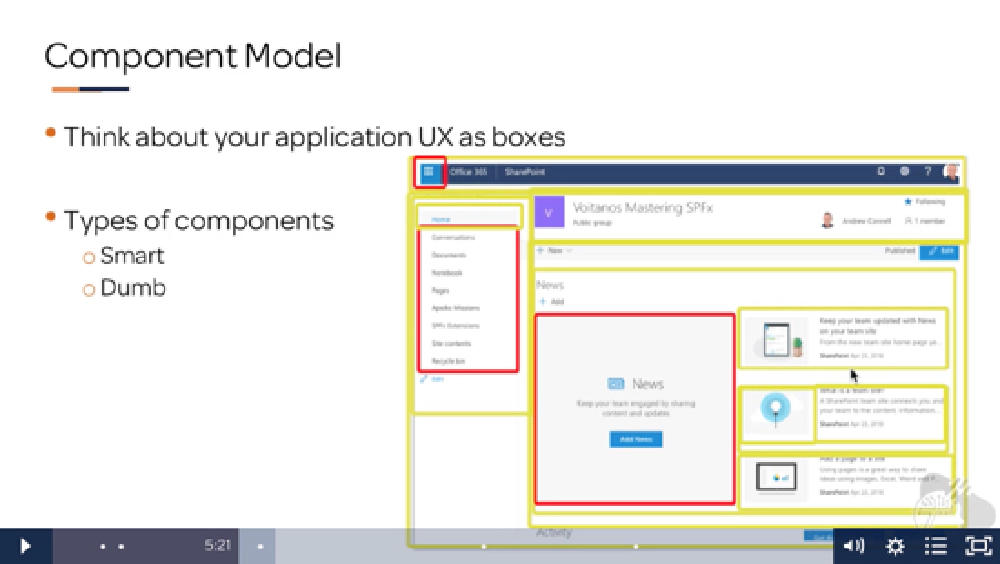Select Apollo Missions in the left navigation

pyautogui.click(x=455, y=308)
